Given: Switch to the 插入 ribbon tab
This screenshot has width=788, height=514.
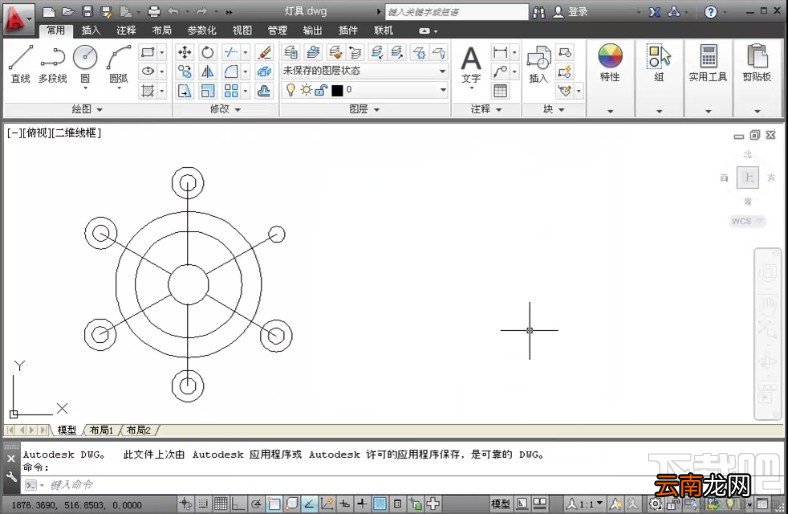Looking at the screenshot, I should click(x=90, y=31).
